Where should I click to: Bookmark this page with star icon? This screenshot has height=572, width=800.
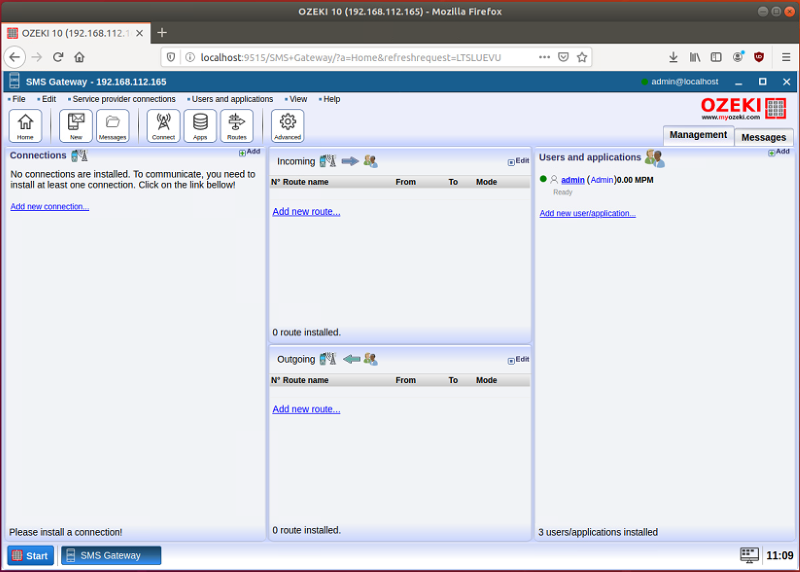tap(582, 57)
